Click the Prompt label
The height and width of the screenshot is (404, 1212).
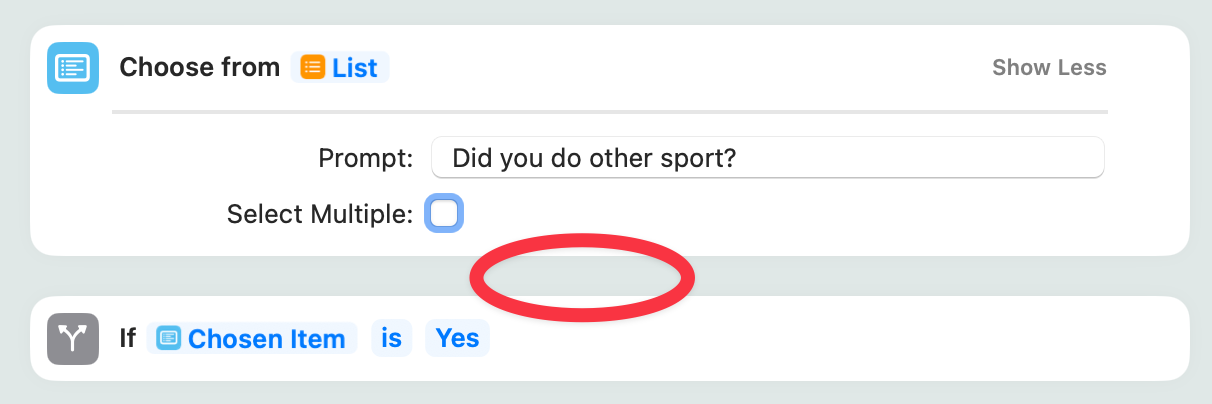365,158
